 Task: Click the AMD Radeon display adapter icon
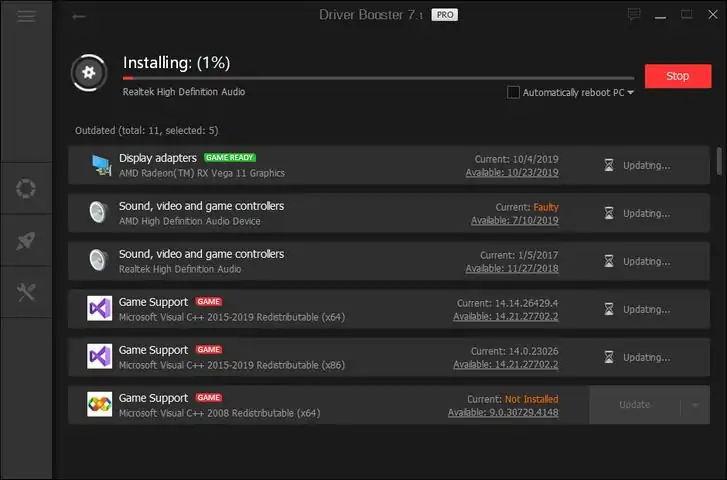click(x=99, y=165)
